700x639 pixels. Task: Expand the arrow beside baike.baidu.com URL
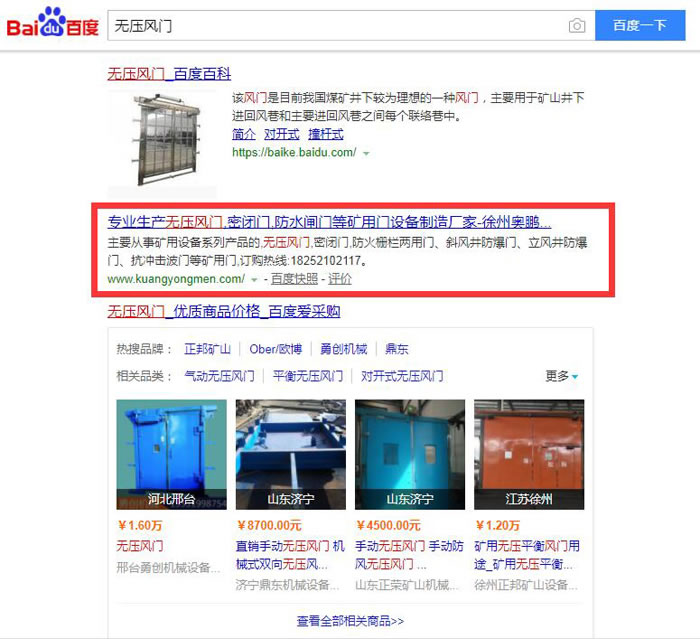[367, 154]
